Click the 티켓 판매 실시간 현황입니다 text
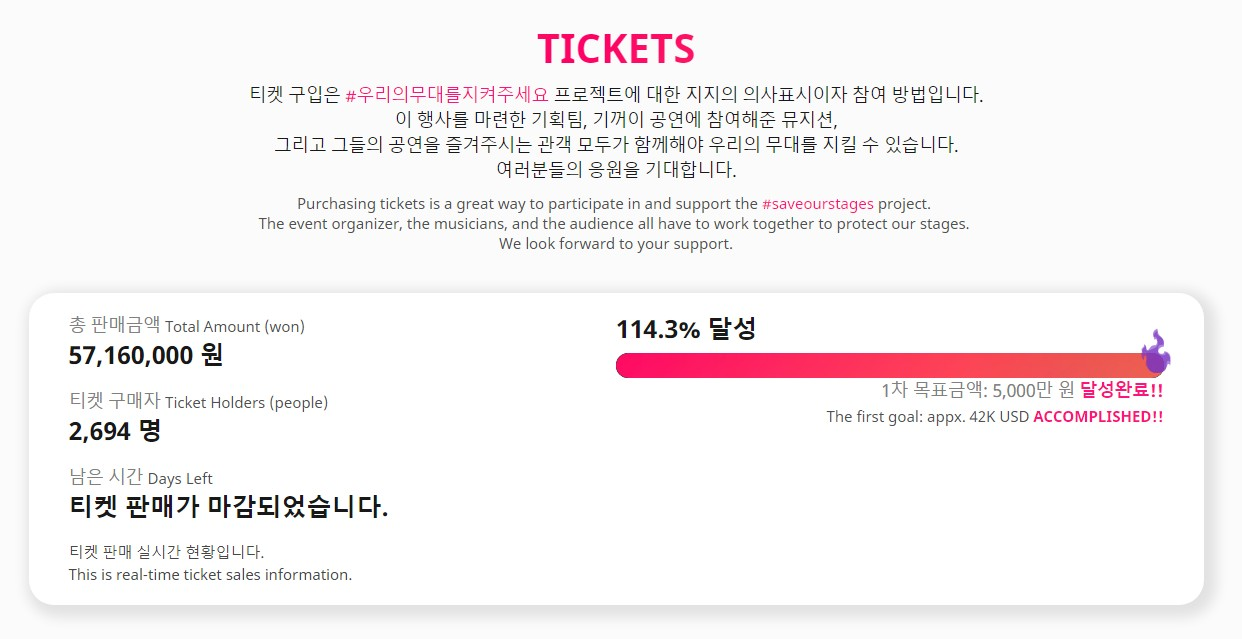1242x639 pixels. click(x=166, y=552)
